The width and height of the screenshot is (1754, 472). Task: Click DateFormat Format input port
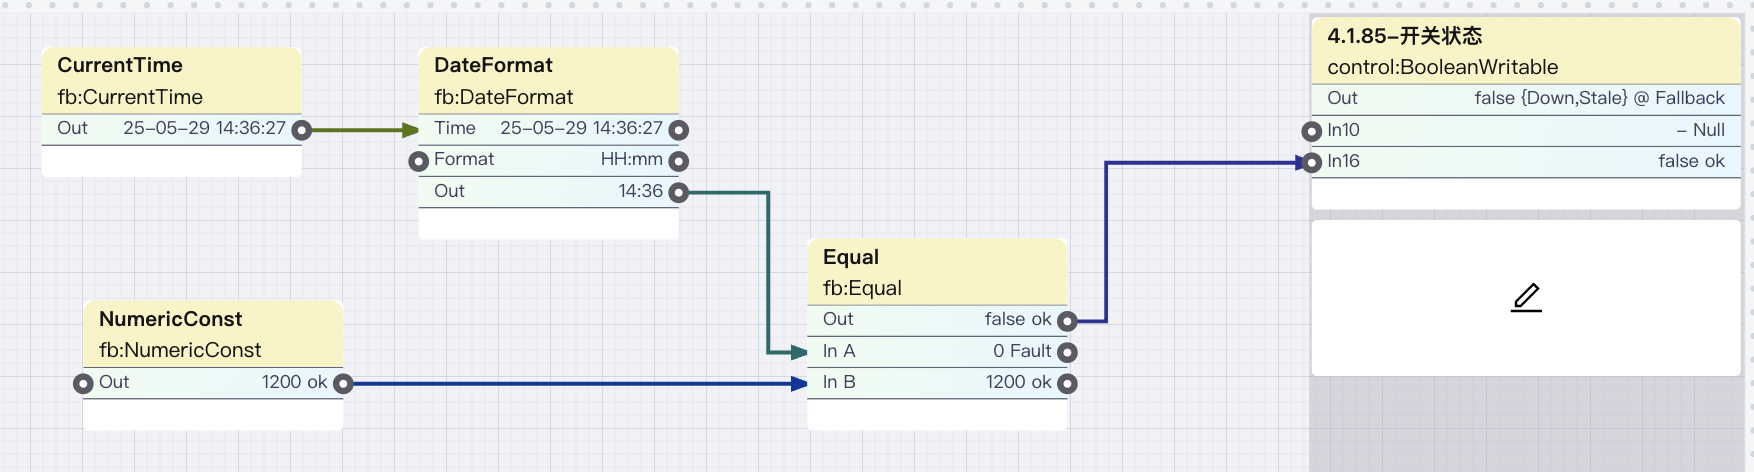[419, 161]
